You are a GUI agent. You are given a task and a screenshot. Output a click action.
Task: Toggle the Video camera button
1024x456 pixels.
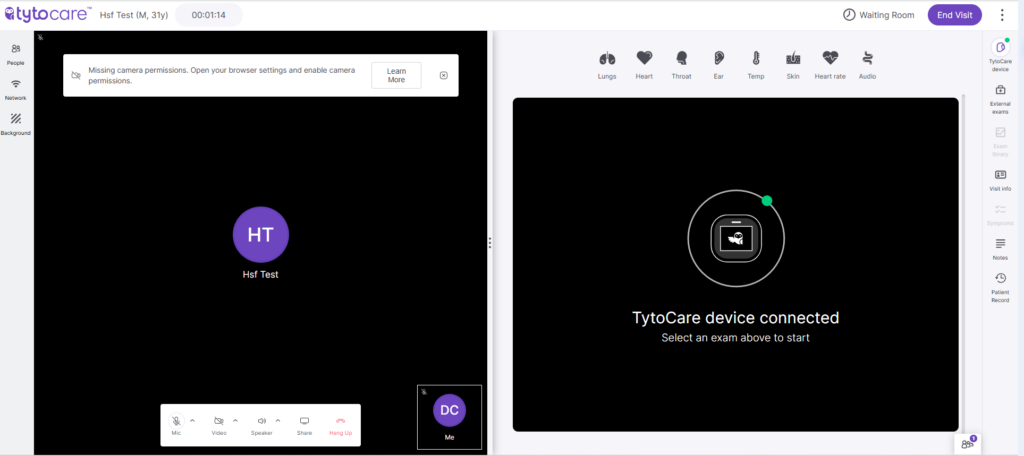[219, 425]
